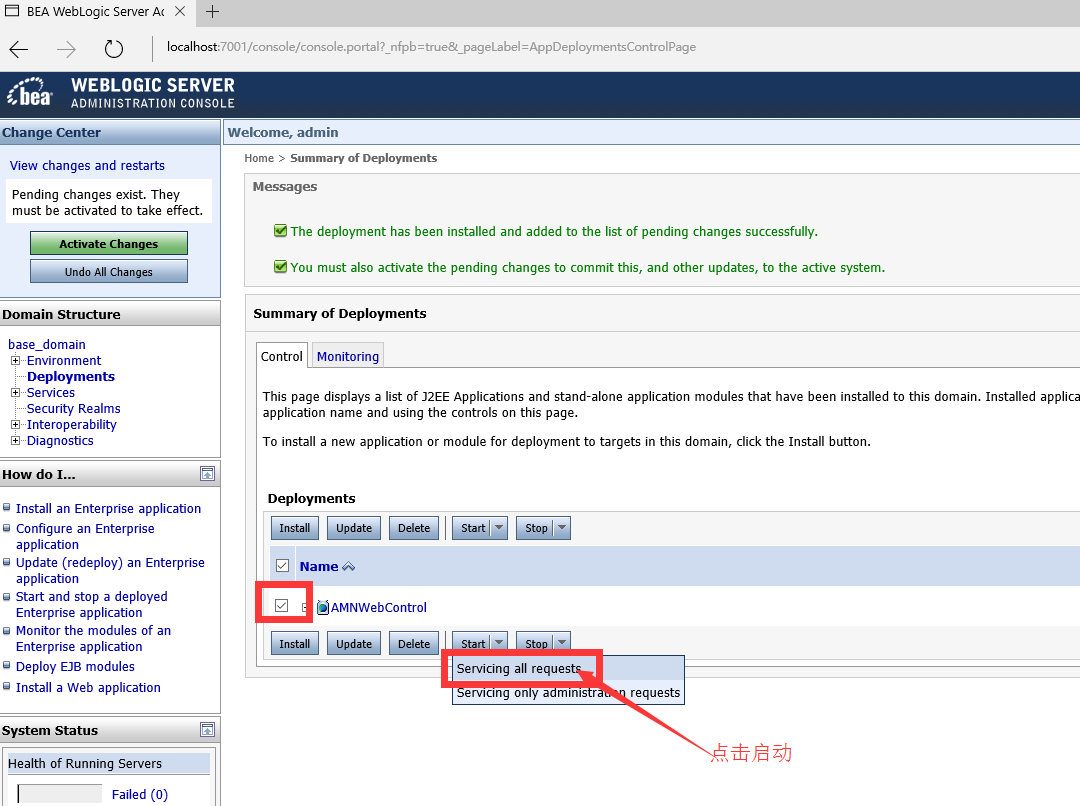Click the Home breadcrumb link
Screen dimensions: 1080x806
coord(259,158)
